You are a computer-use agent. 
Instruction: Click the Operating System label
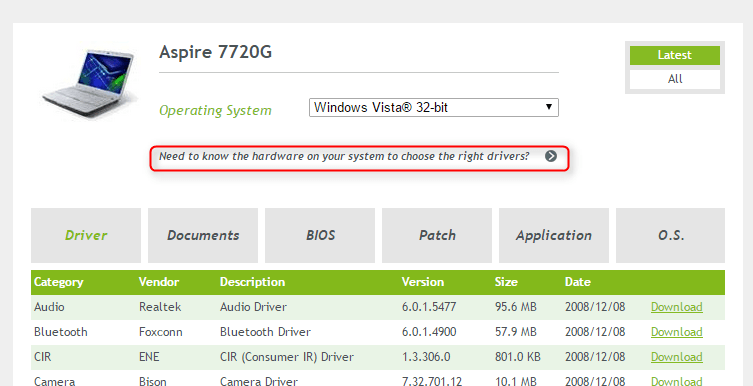[x=215, y=110]
